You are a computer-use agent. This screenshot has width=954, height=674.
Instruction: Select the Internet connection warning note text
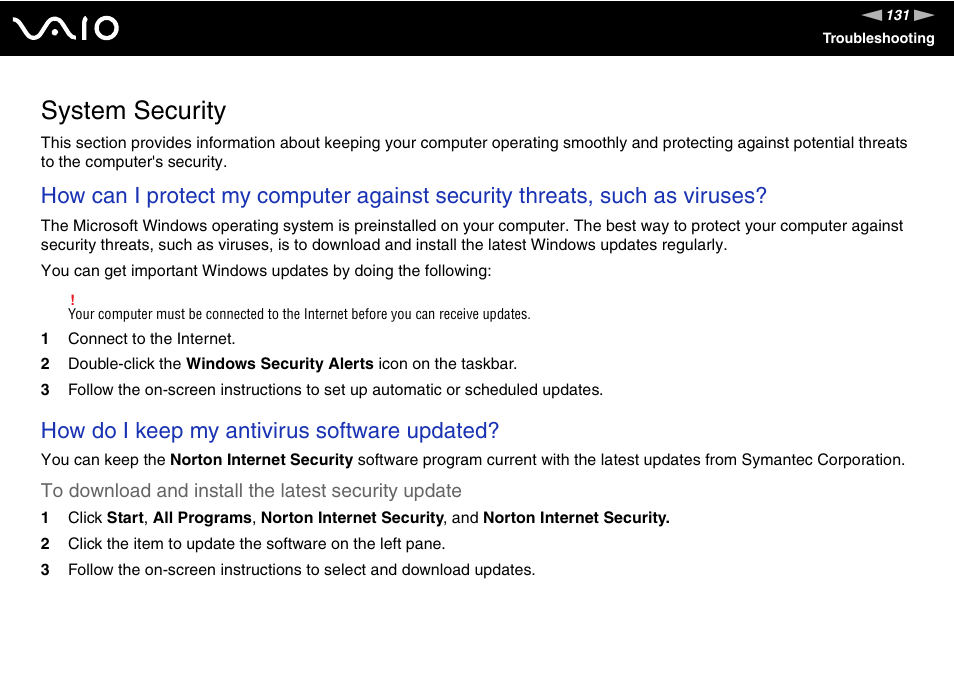pyautogui.click(x=299, y=314)
